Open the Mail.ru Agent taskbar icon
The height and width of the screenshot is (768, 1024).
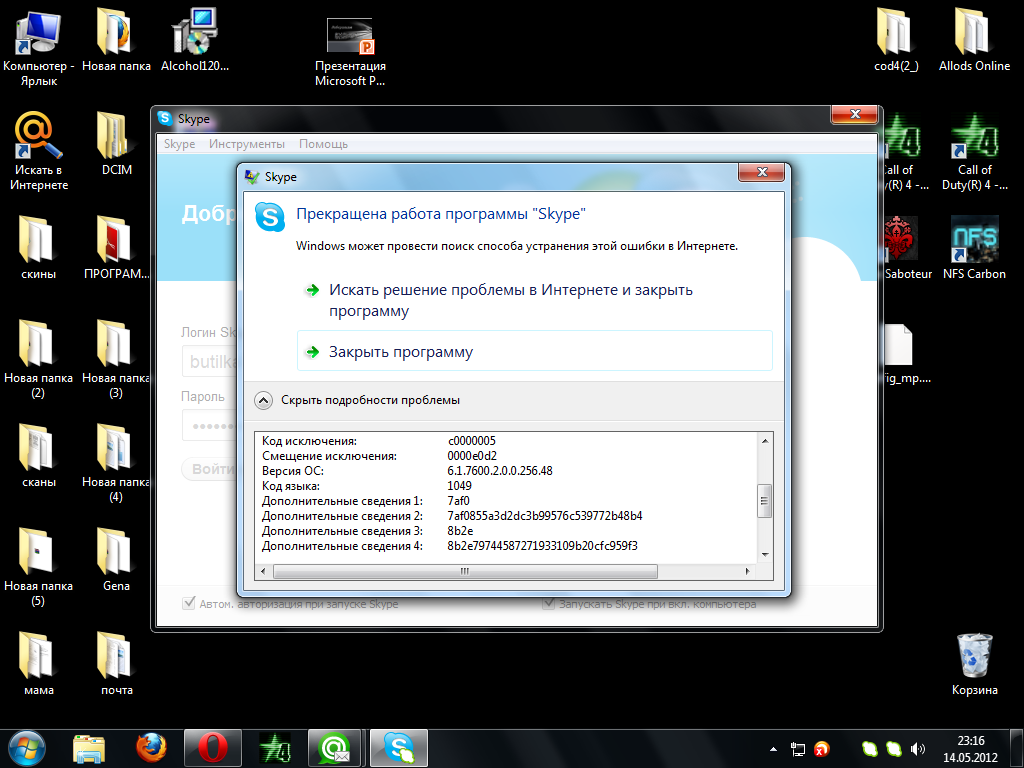pos(334,748)
